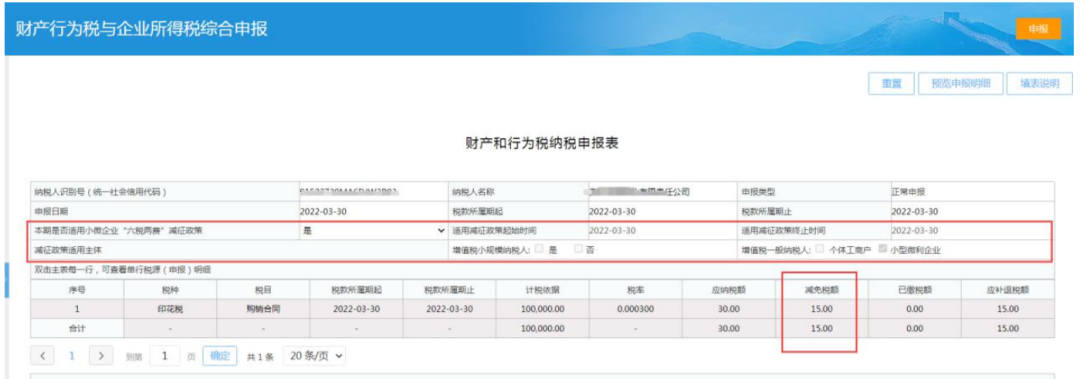Click the 财产行为税与企业所得税综合申报 header title
Image resolution: width=1080 pixels, height=379 pixels.
tap(142, 30)
